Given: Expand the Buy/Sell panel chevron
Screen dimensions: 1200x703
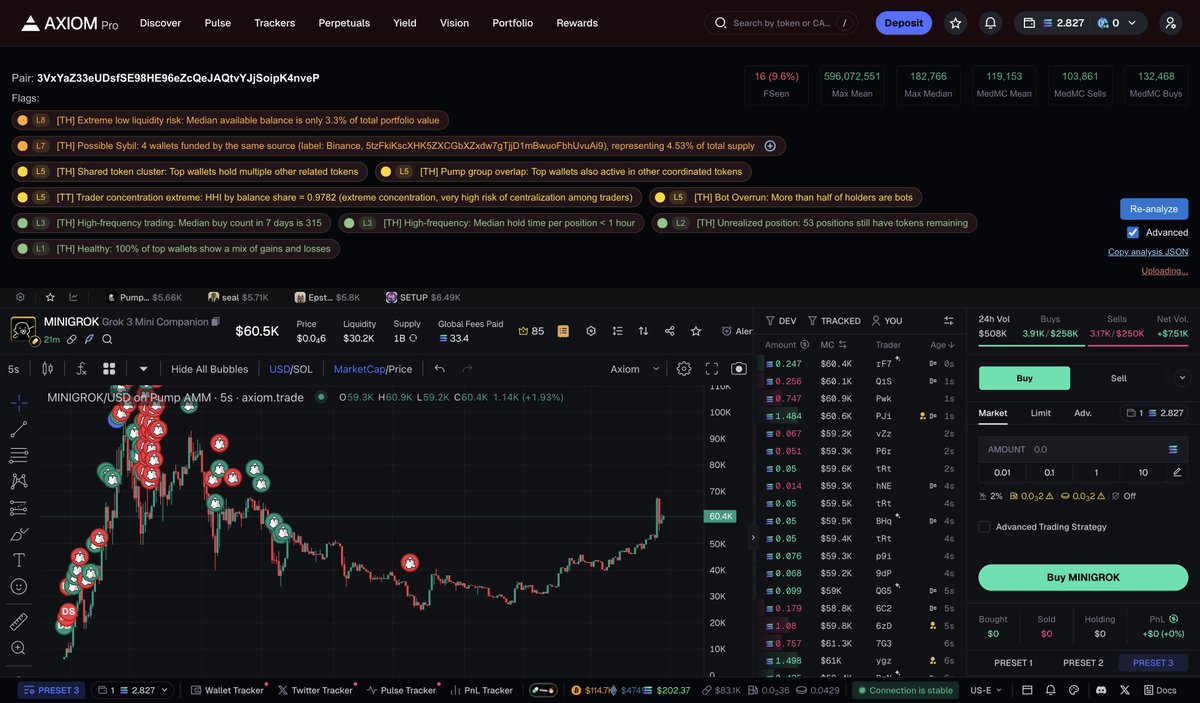Looking at the screenshot, I should [x=1182, y=378].
